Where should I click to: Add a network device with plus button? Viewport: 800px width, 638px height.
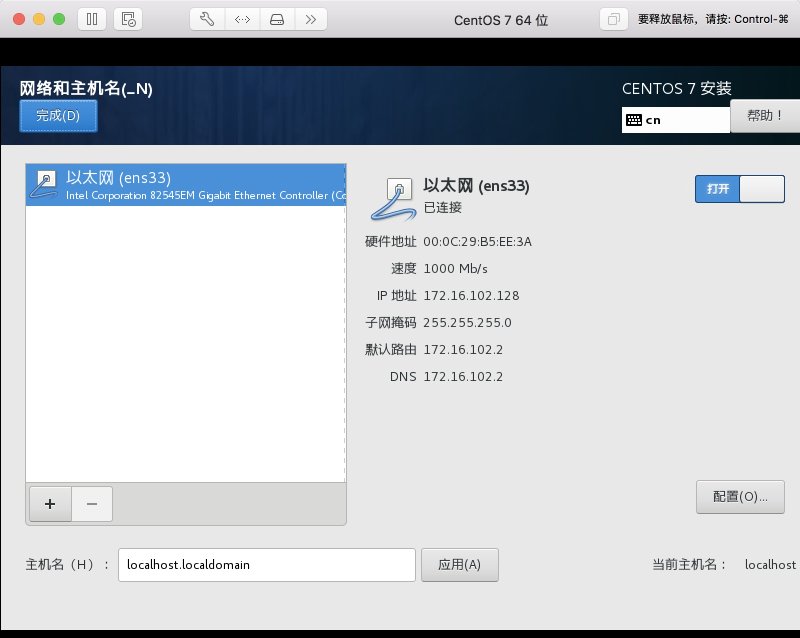(x=50, y=504)
